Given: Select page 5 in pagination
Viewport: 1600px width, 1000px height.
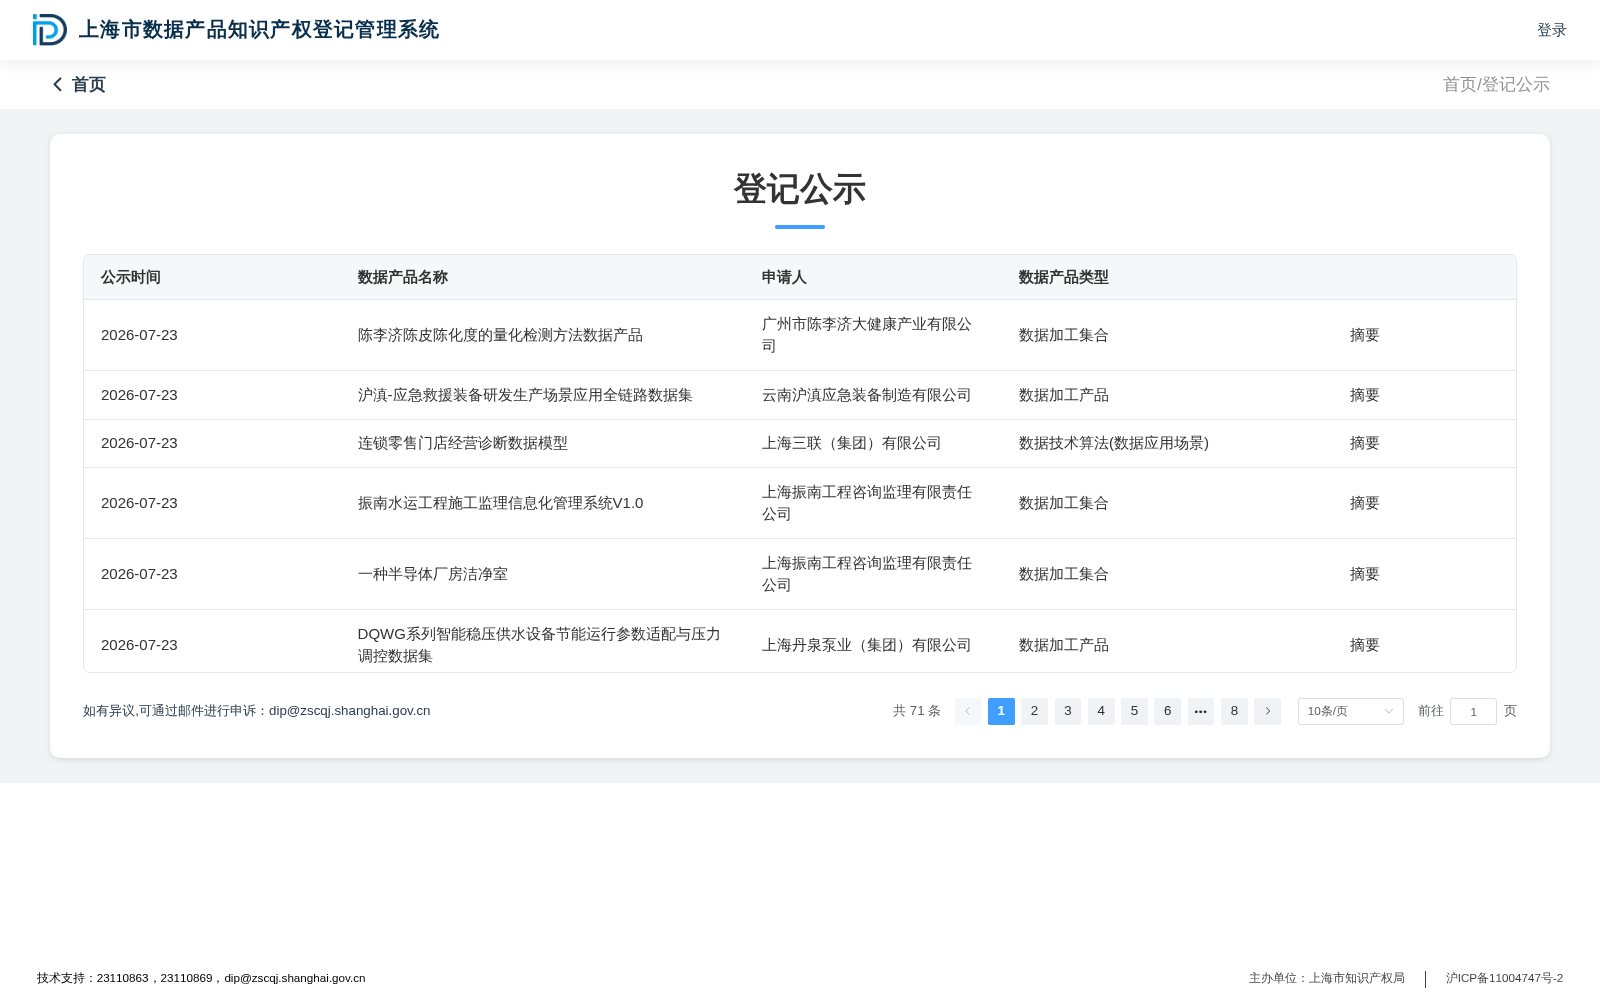Looking at the screenshot, I should (x=1134, y=711).
